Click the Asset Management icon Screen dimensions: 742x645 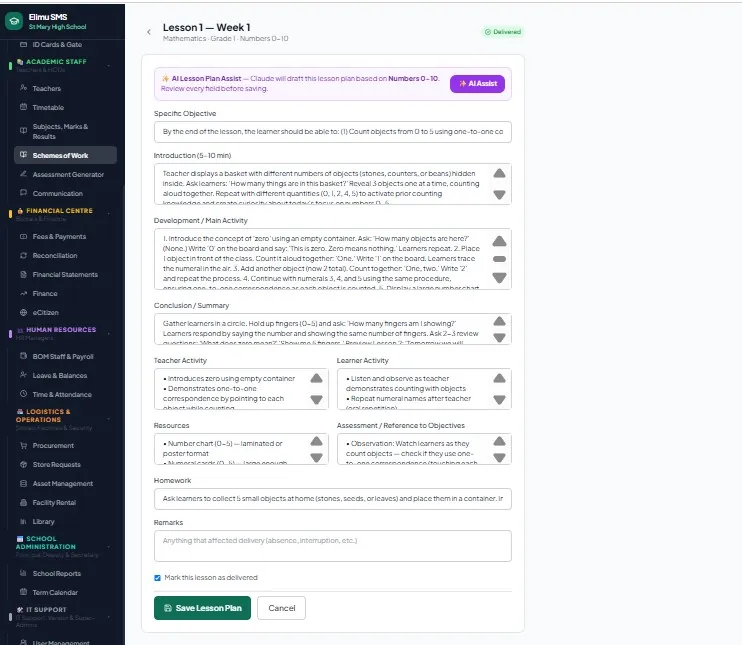[23, 483]
